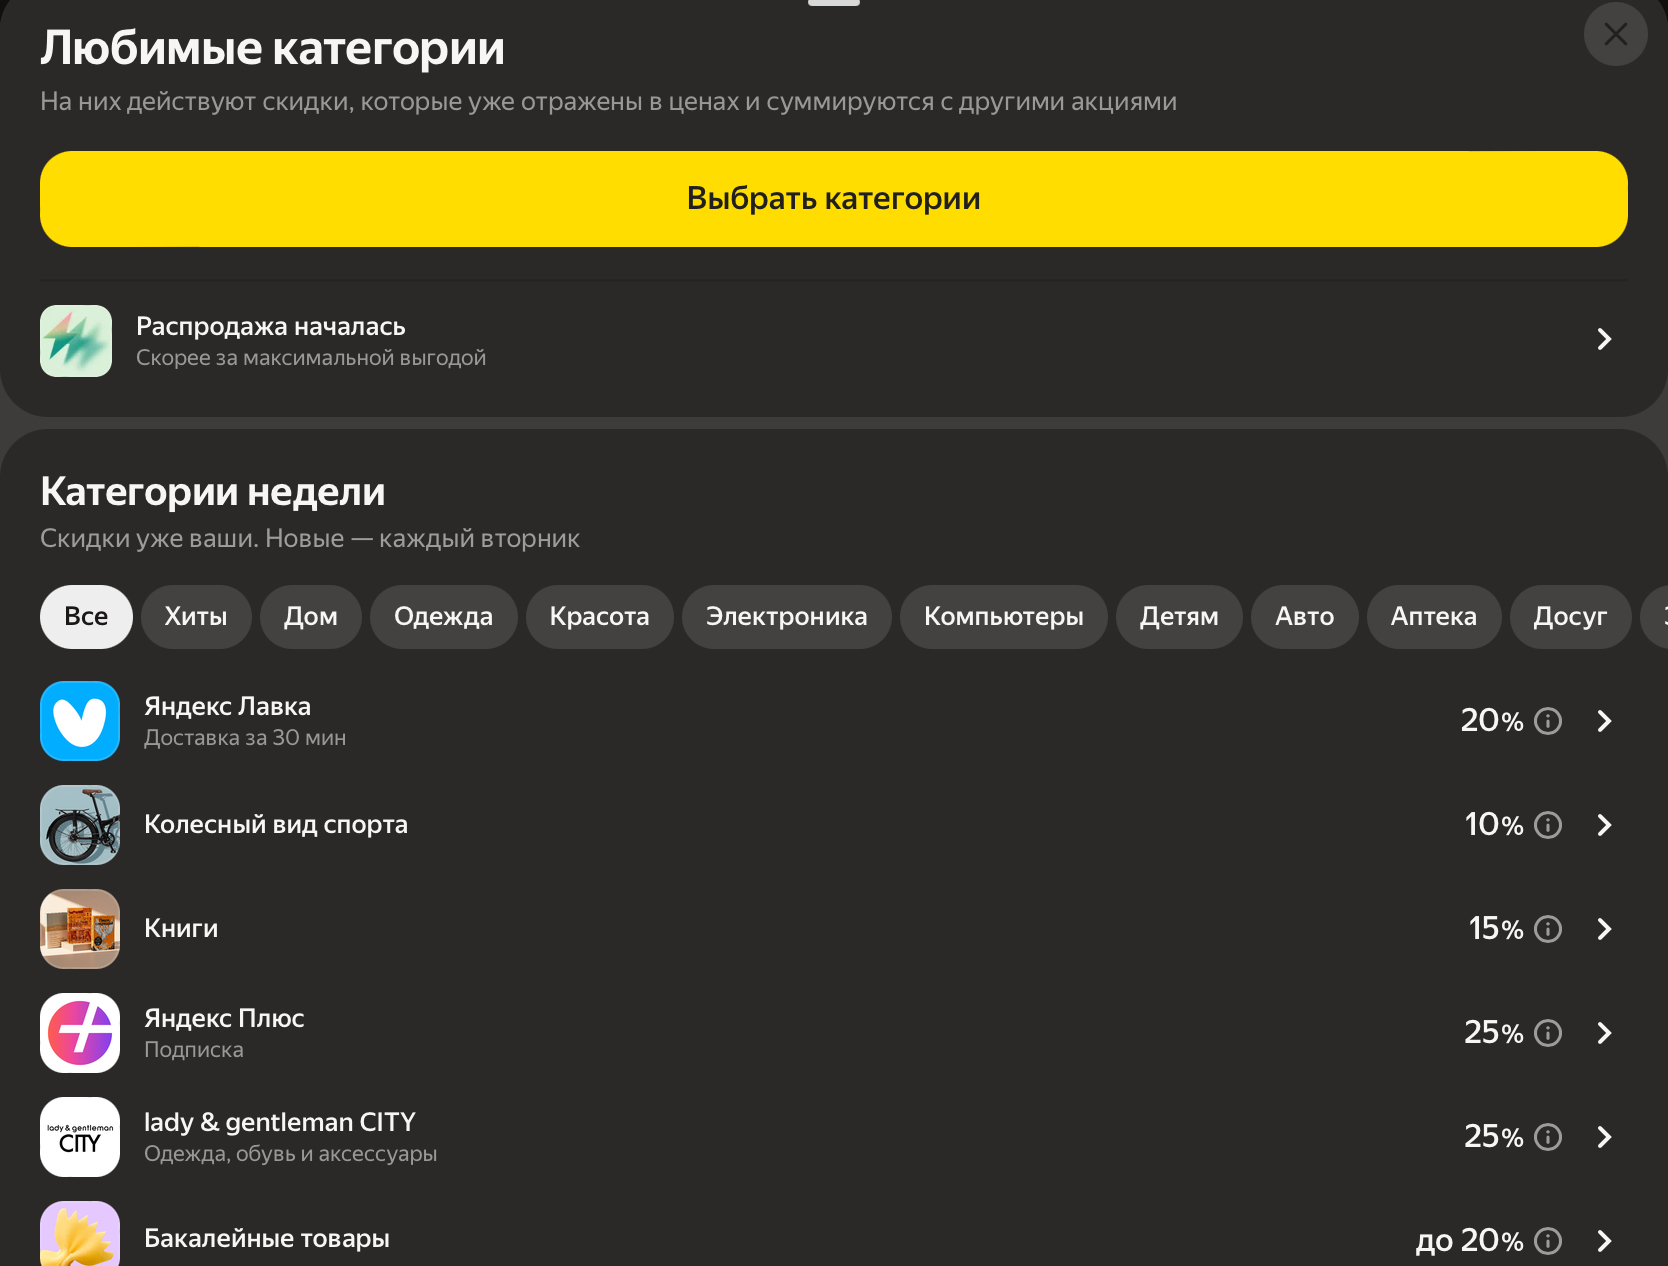Open the Распродажа началась sale icon
This screenshot has height=1266, width=1668.
point(76,341)
